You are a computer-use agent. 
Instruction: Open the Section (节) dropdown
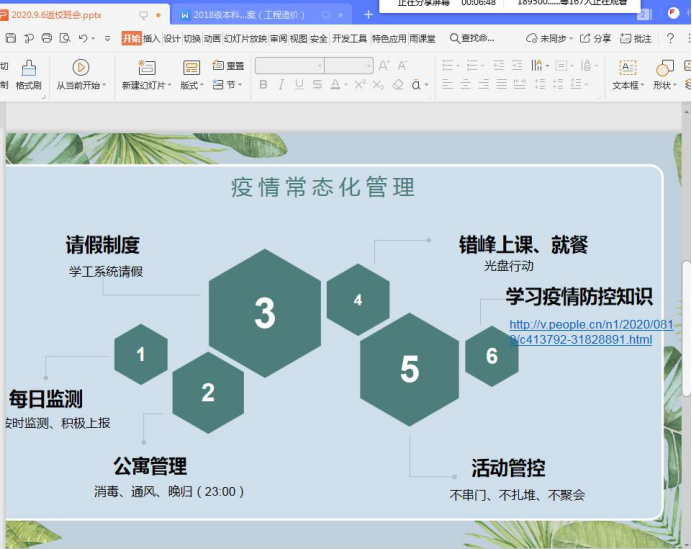click(229, 85)
